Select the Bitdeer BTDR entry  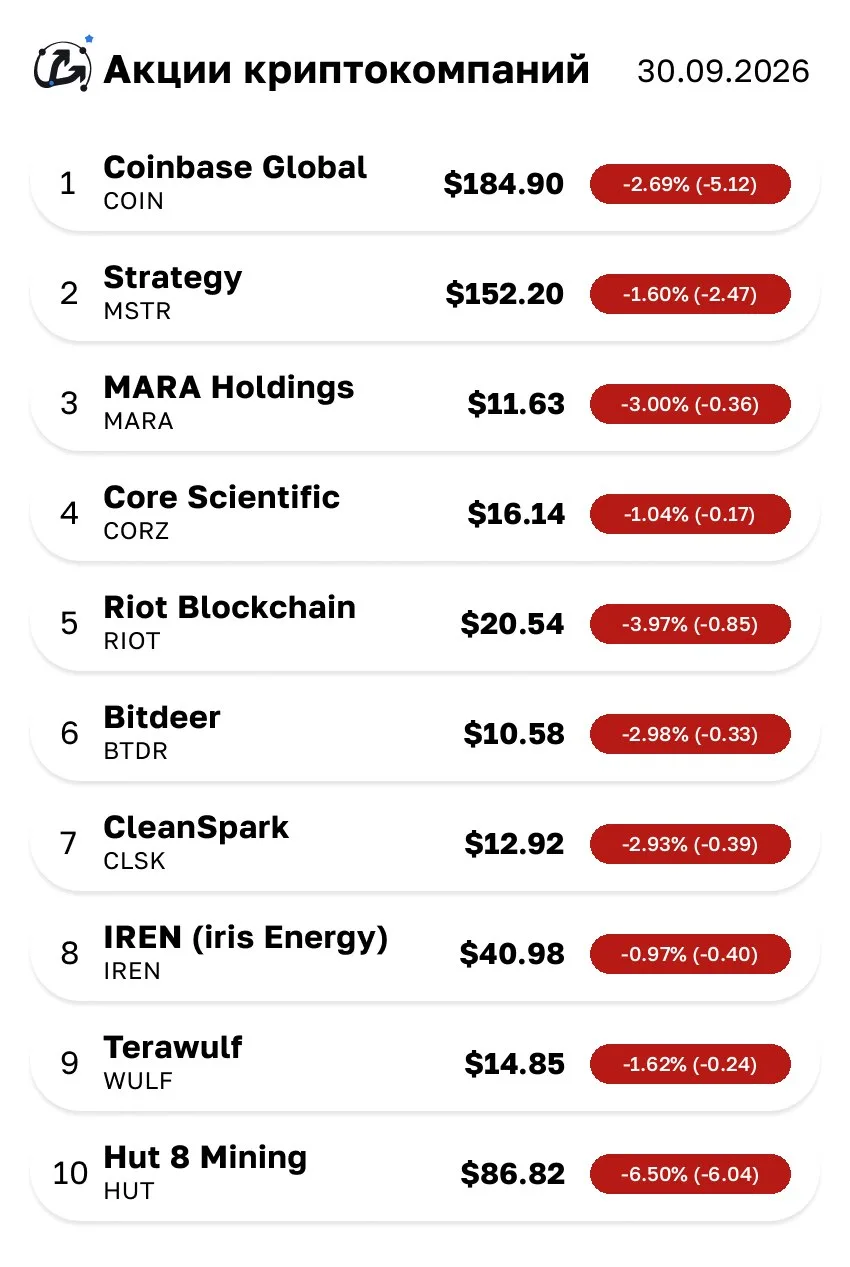point(425,734)
